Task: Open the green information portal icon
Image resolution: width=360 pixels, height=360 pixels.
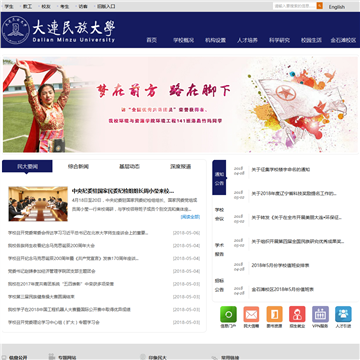Action: [228, 314]
